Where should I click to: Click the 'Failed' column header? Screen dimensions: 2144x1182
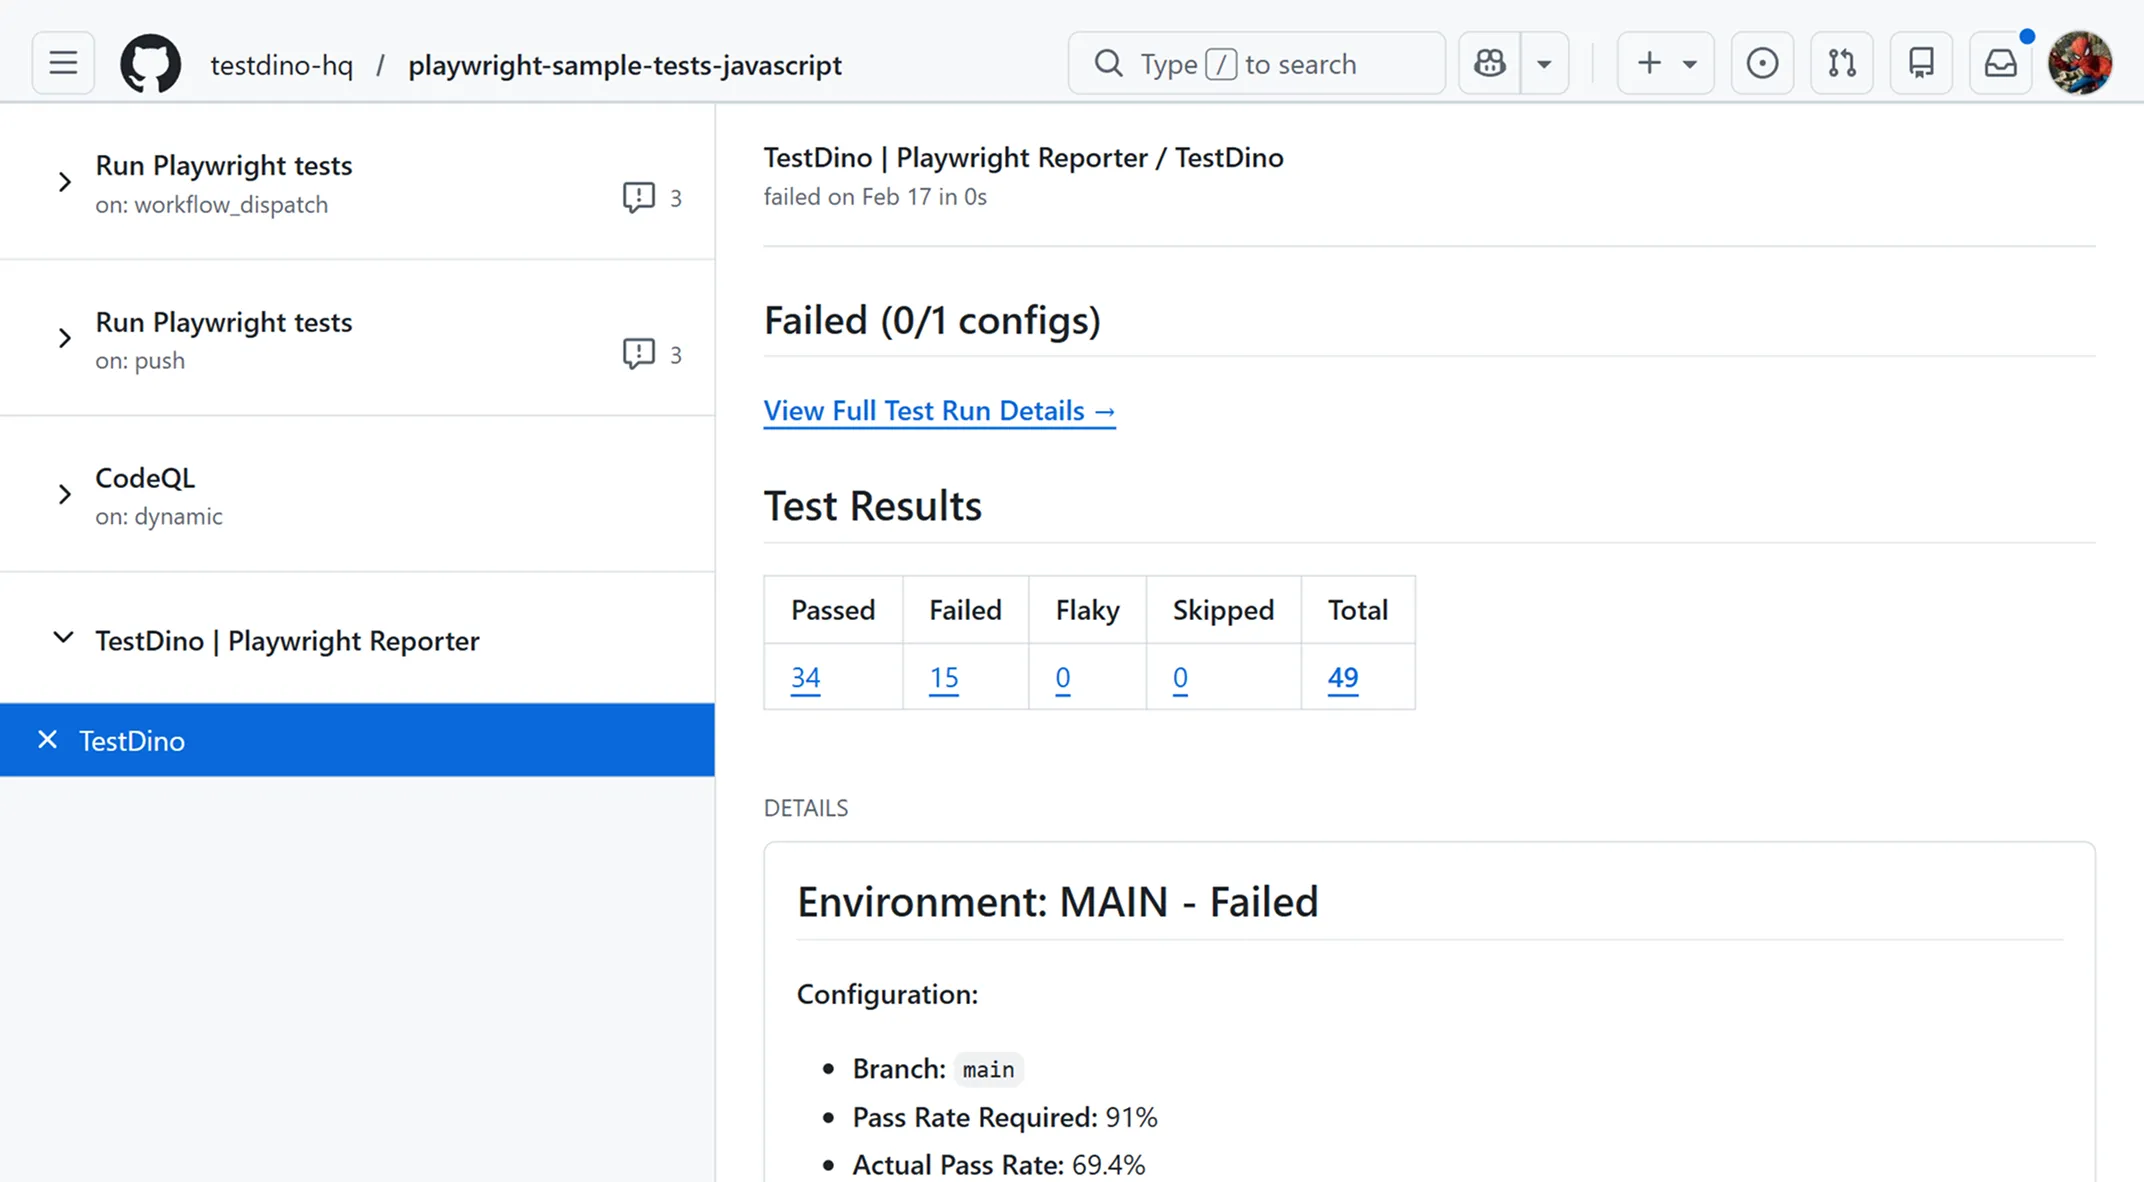[965, 610]
